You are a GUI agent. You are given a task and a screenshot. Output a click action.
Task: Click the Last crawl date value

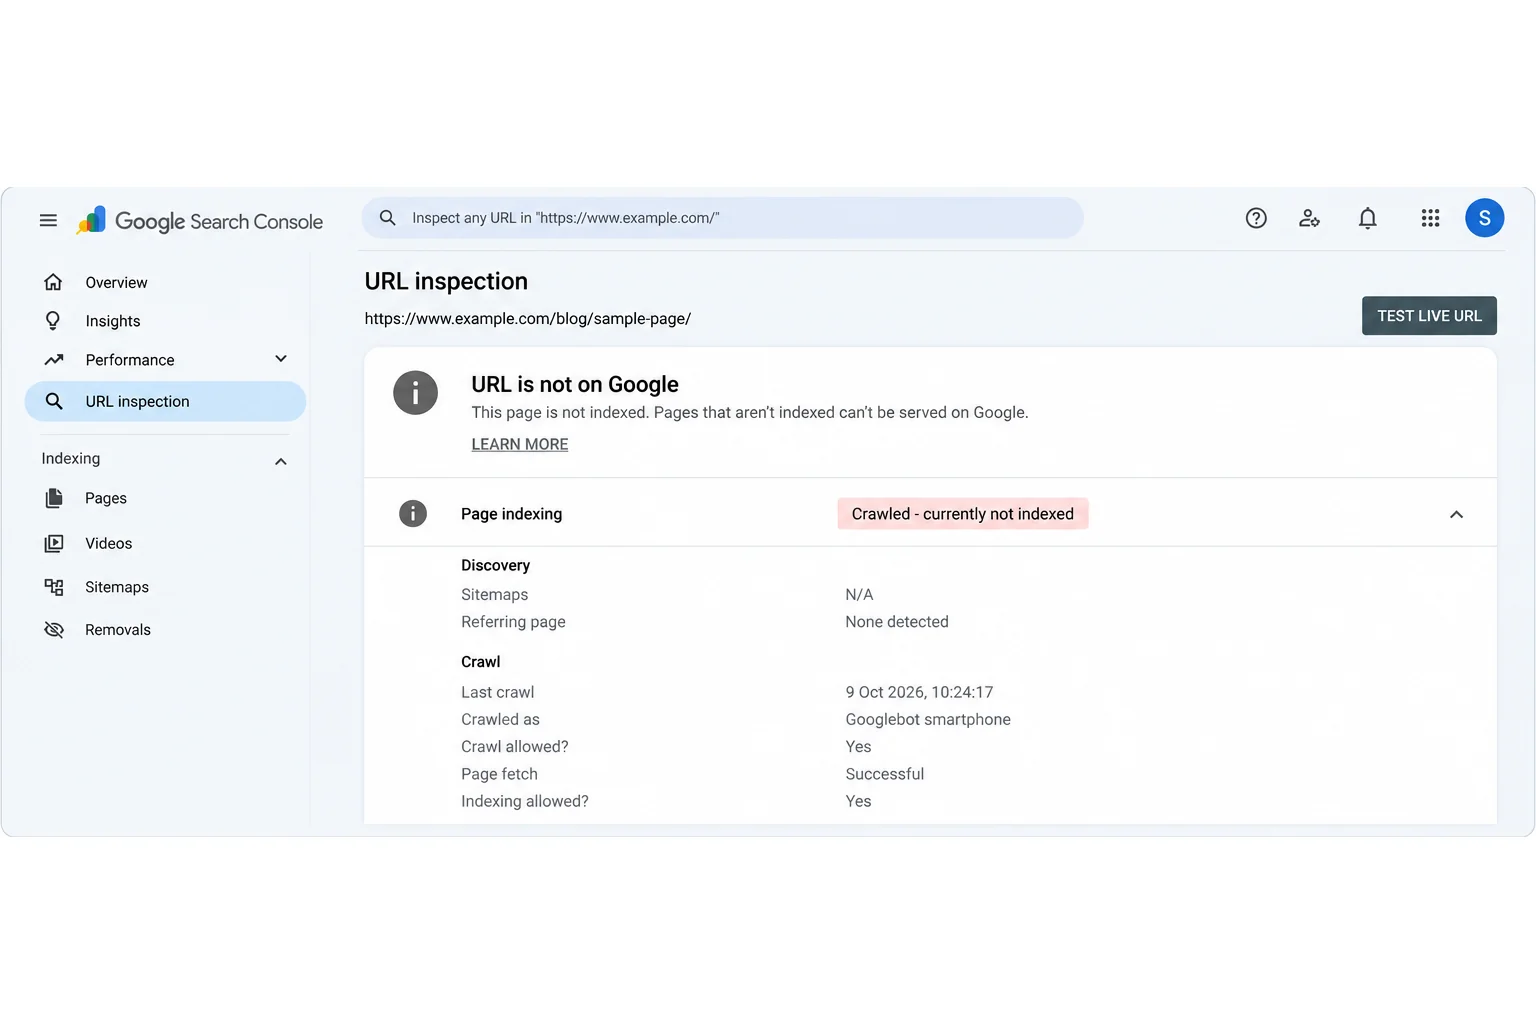(919, 692)
